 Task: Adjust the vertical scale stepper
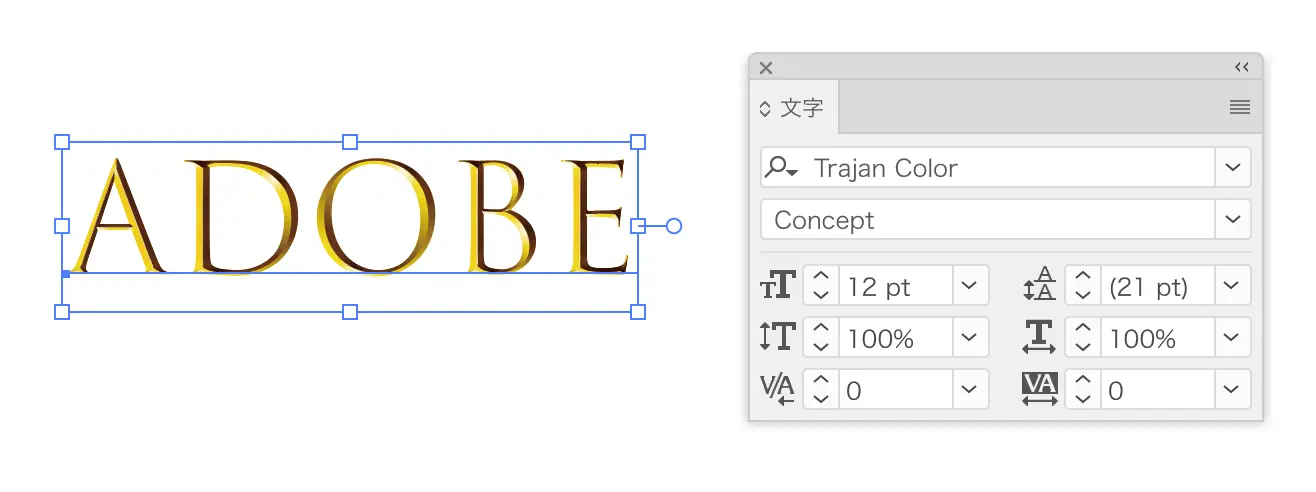coord(821,337)
